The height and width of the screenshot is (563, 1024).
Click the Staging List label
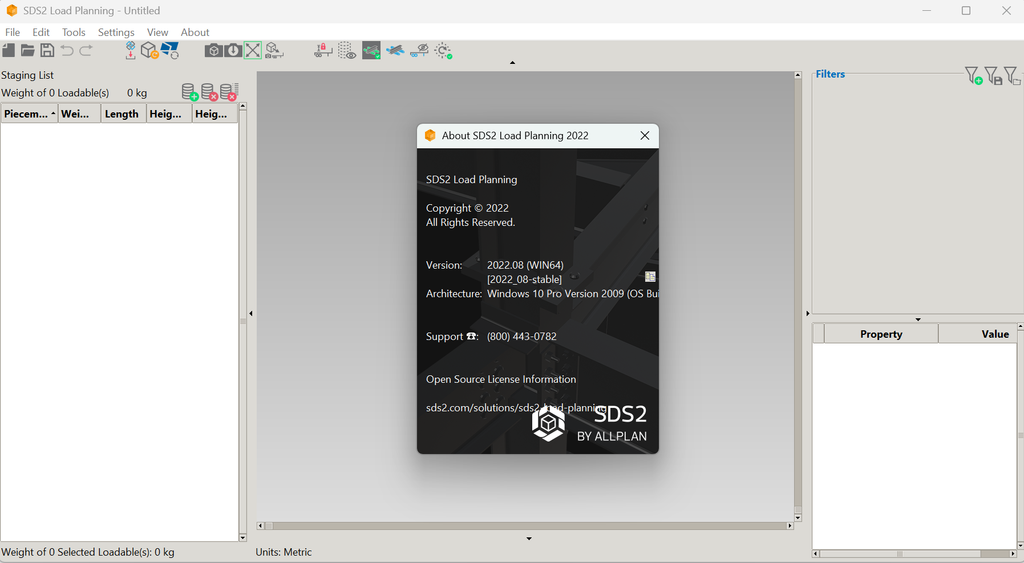tap(27, 75)
